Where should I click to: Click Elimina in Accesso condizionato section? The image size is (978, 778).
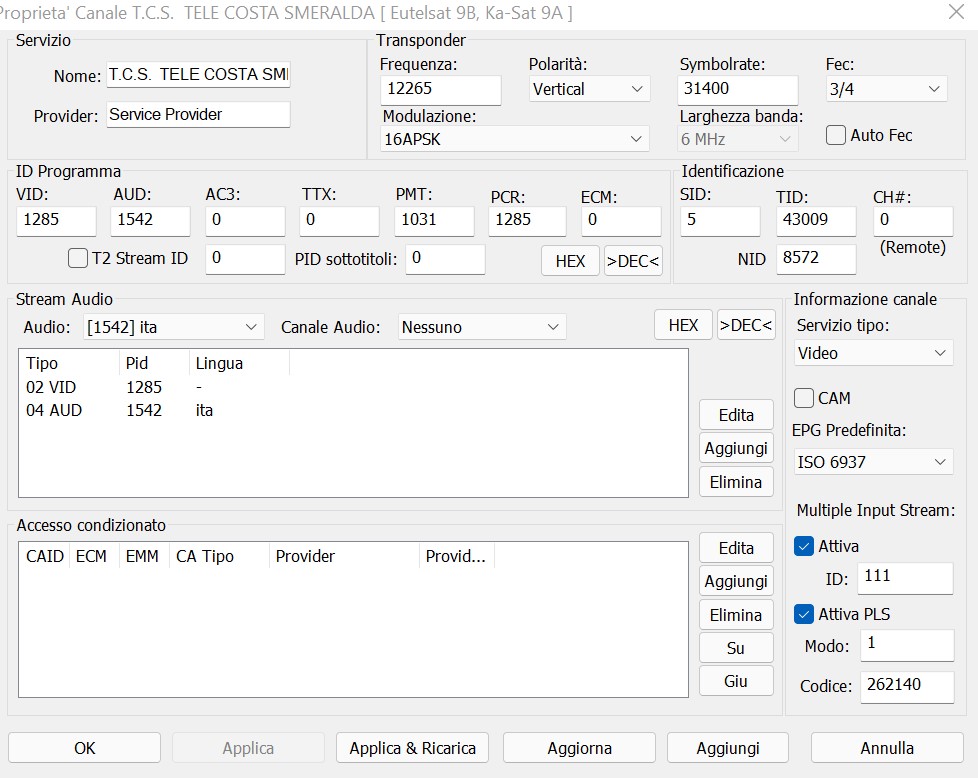pos(736,615)
